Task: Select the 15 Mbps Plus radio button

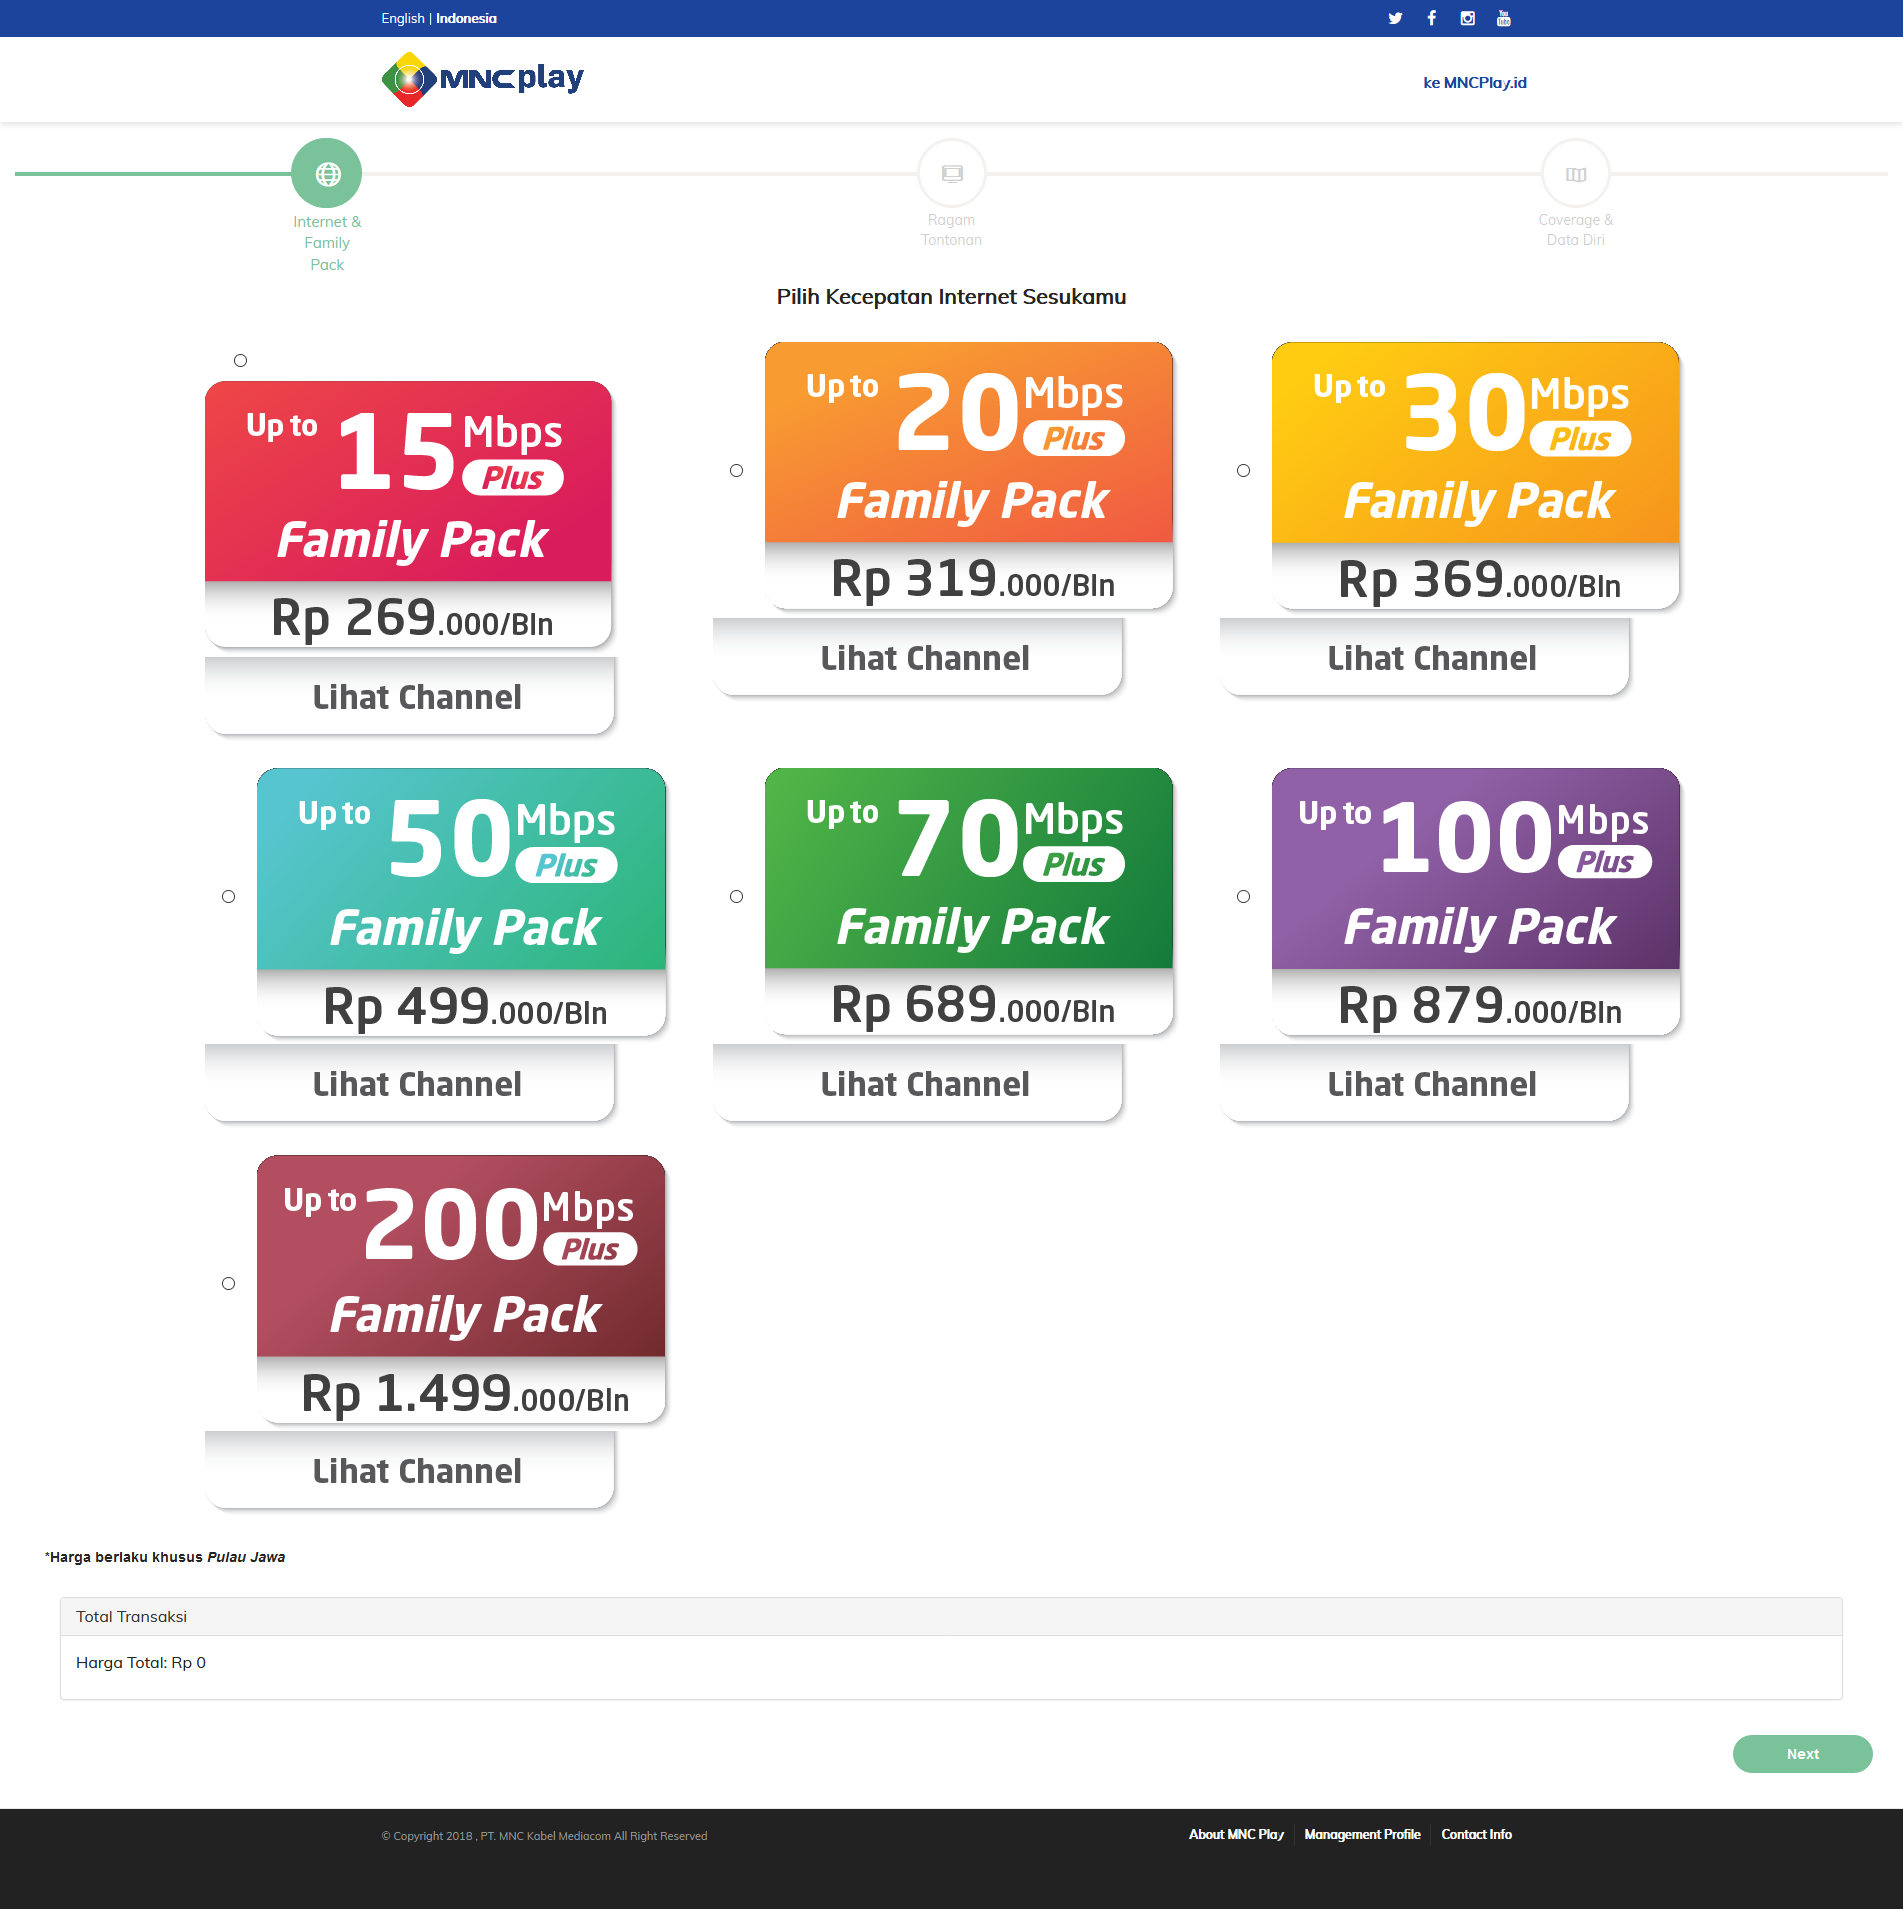Action: (240, 360)
